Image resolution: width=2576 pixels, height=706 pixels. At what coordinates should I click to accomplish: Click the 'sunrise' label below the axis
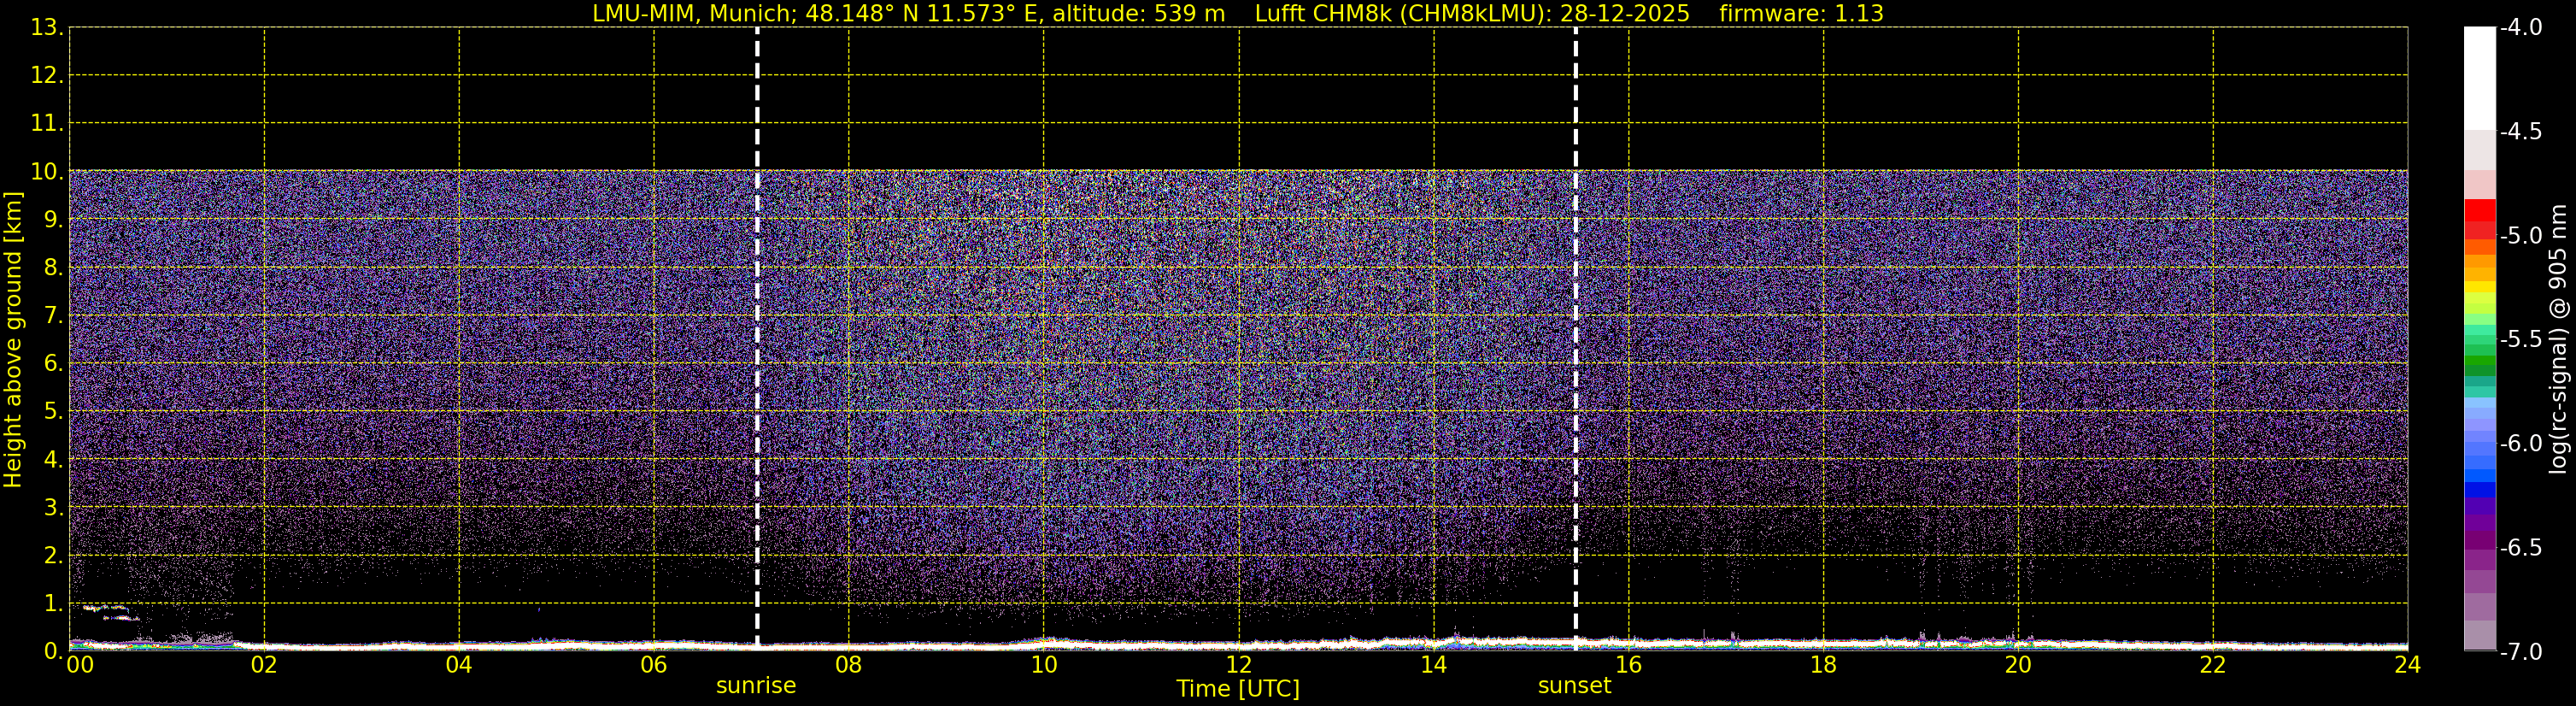click(756, 686)
